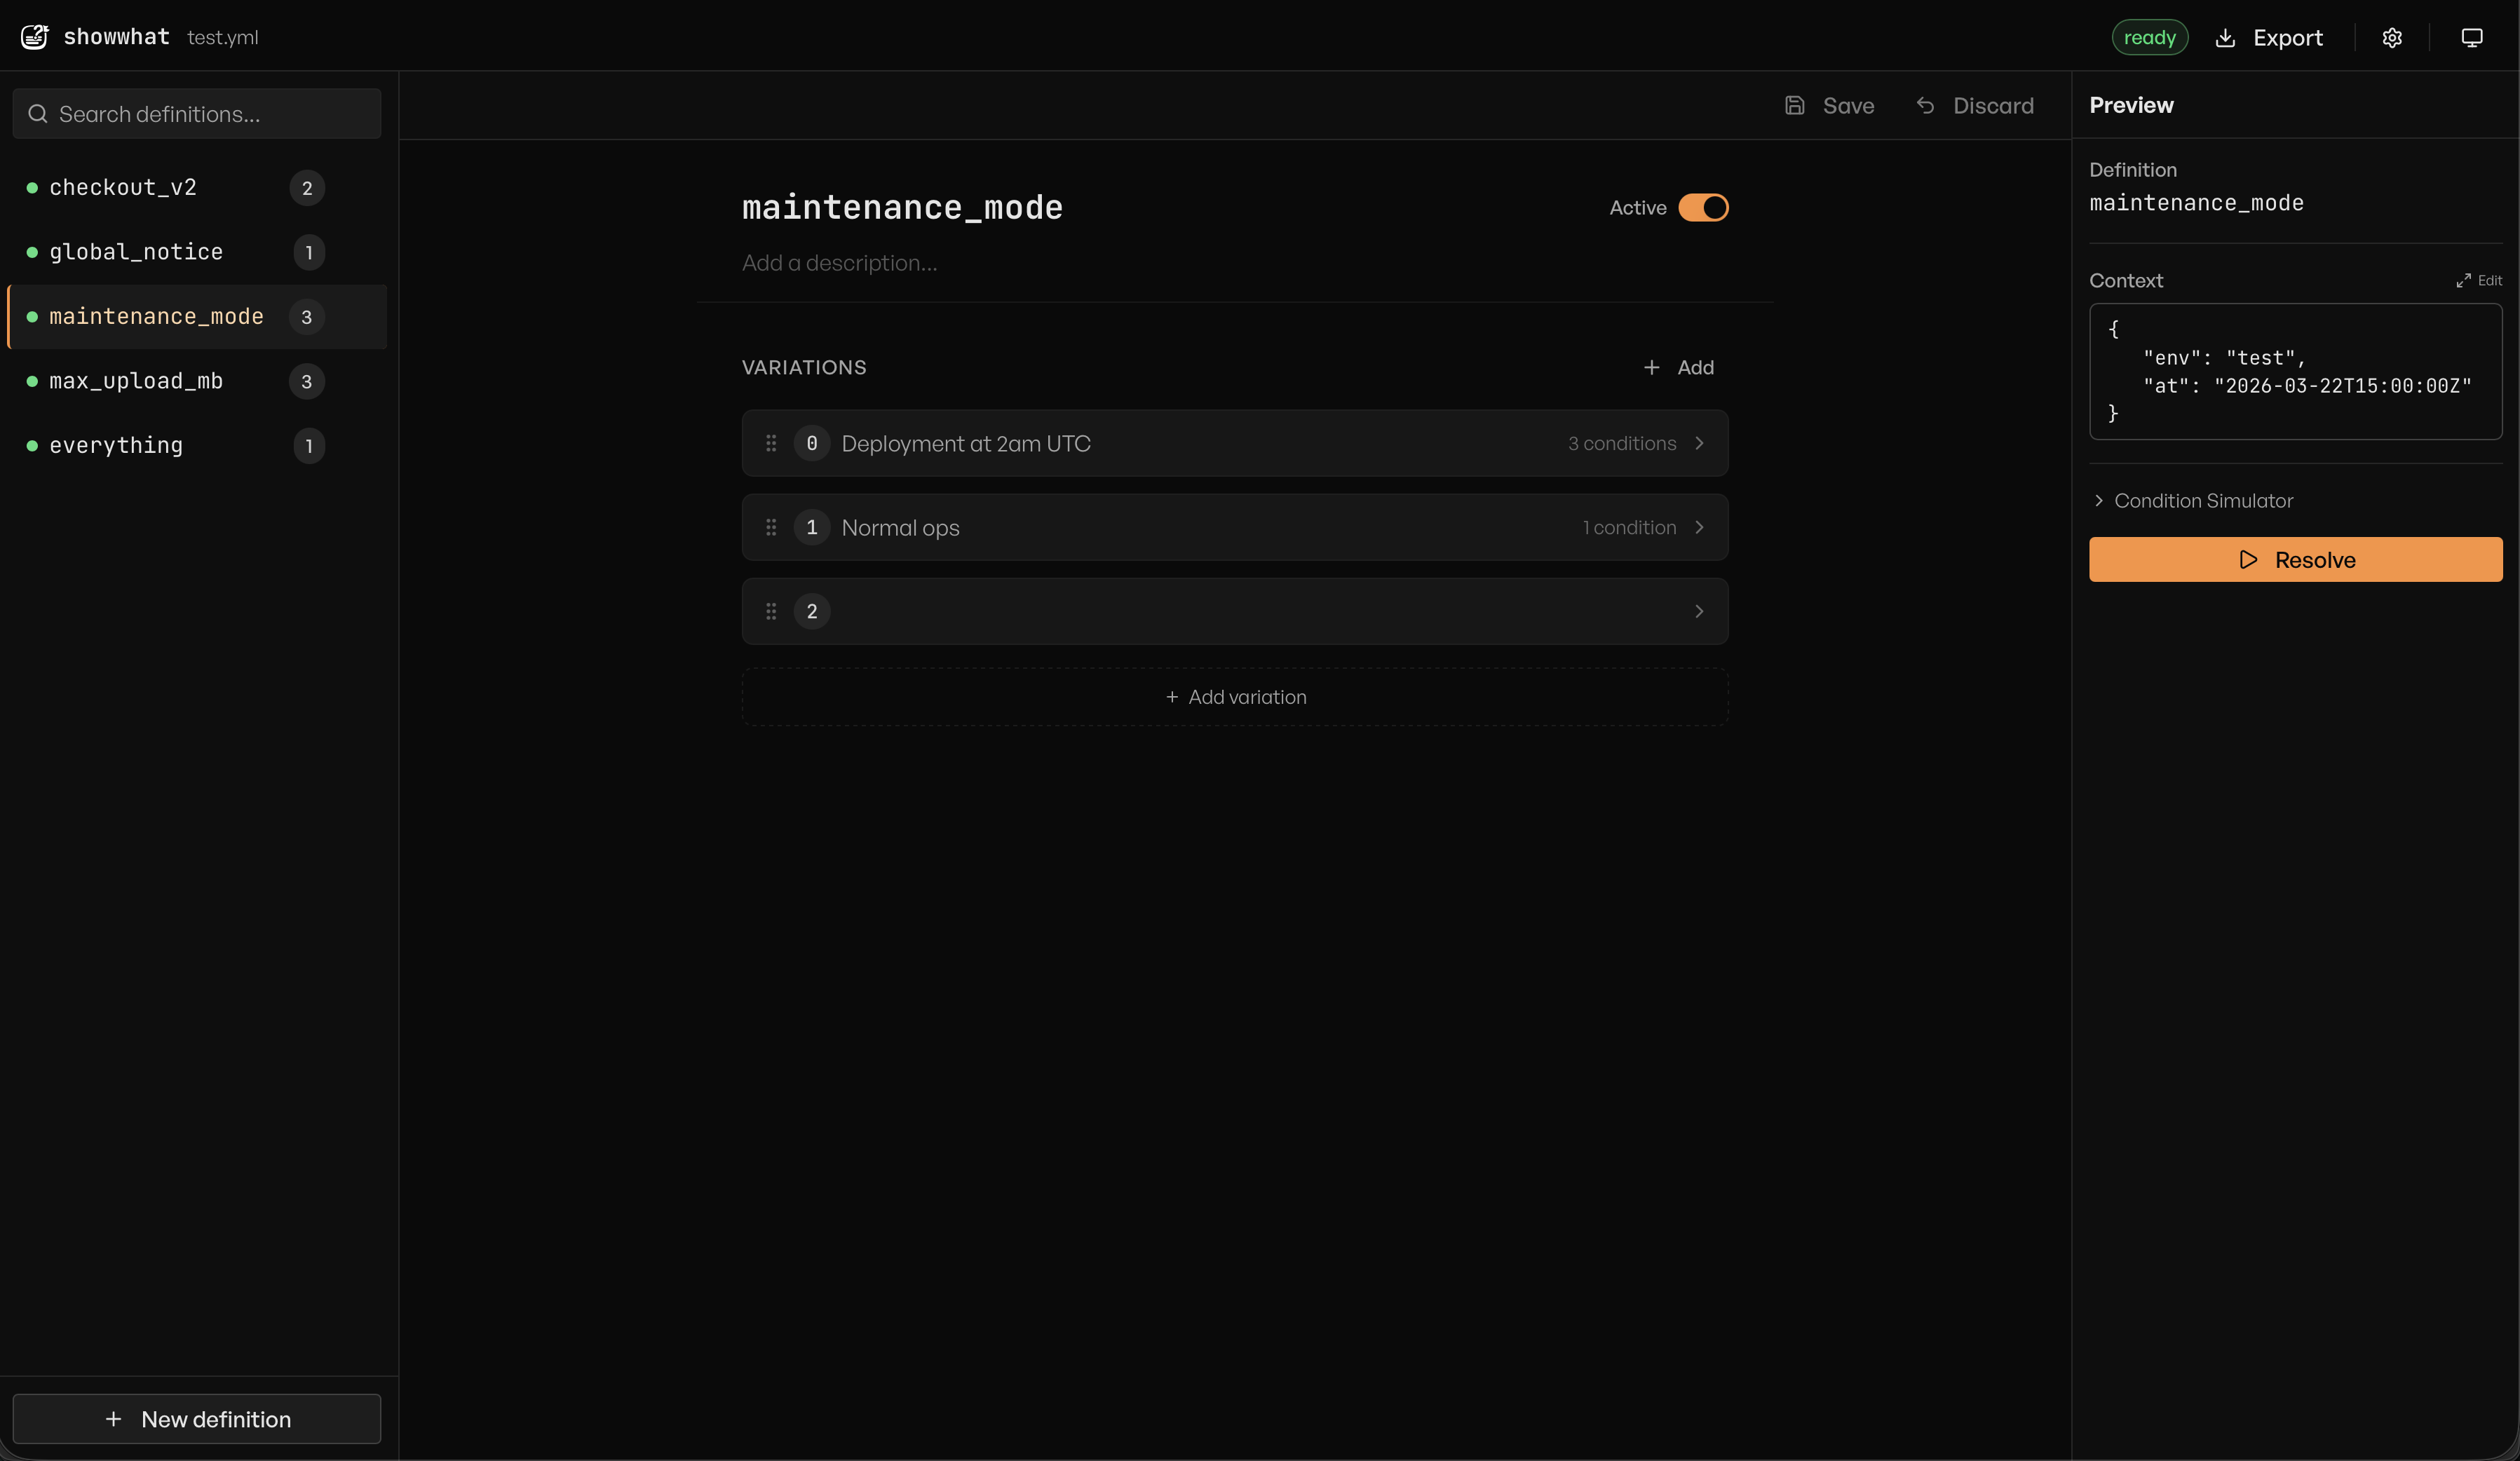This screenshot has height=1461, width=2520.
Task: Select max_upload_mb in the definitions list
Action: click(x=136, y=381)
